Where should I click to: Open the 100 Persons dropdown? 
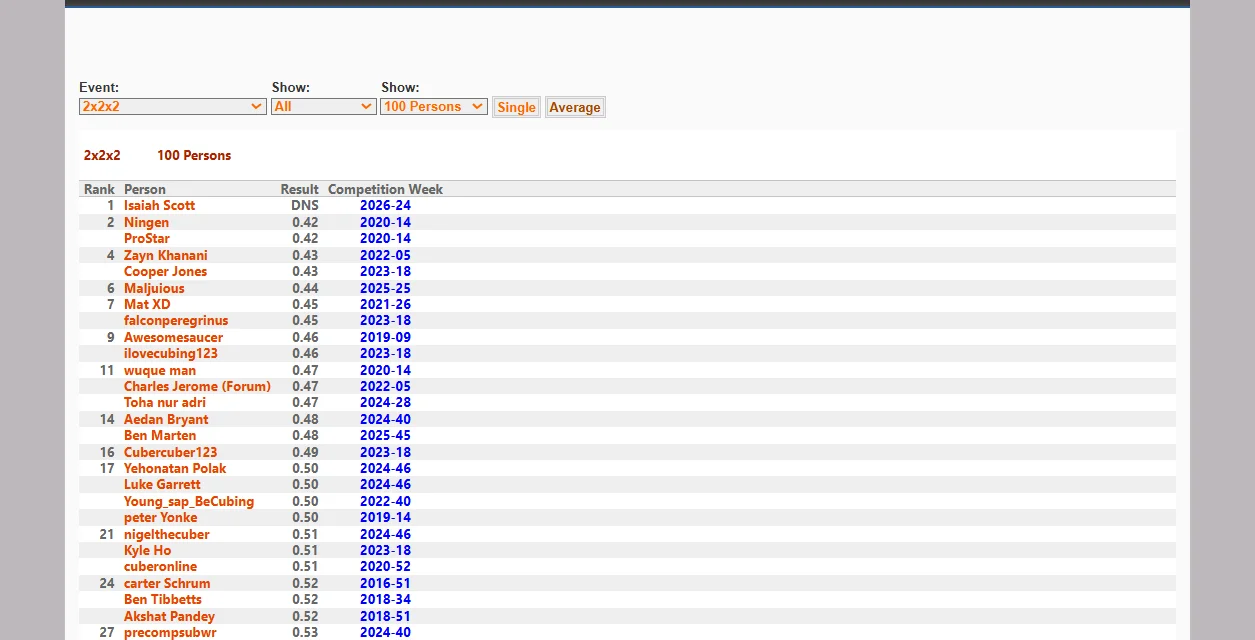pyautogui.click(x=433, y=106)
